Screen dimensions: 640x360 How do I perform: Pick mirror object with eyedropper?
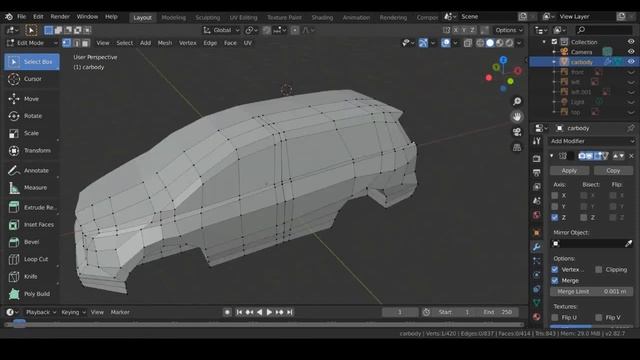tap(629, 244)
